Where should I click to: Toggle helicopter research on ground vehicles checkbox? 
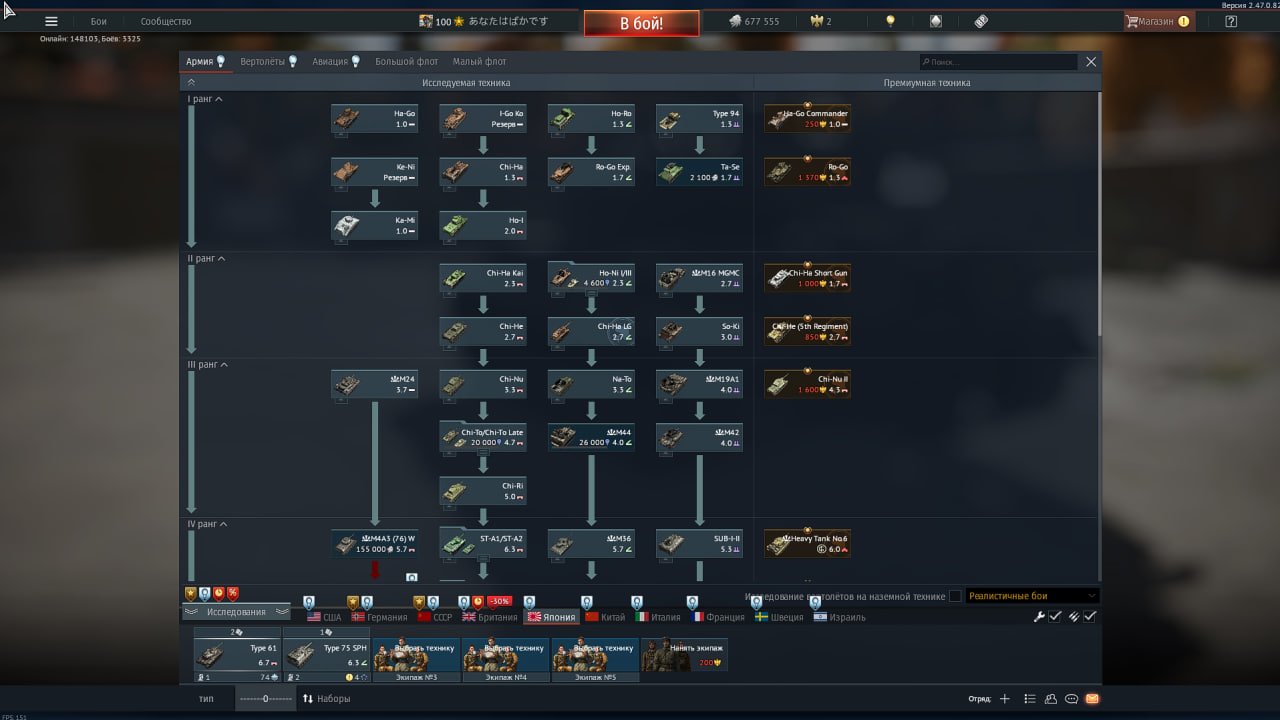click(x=955, y=596)
